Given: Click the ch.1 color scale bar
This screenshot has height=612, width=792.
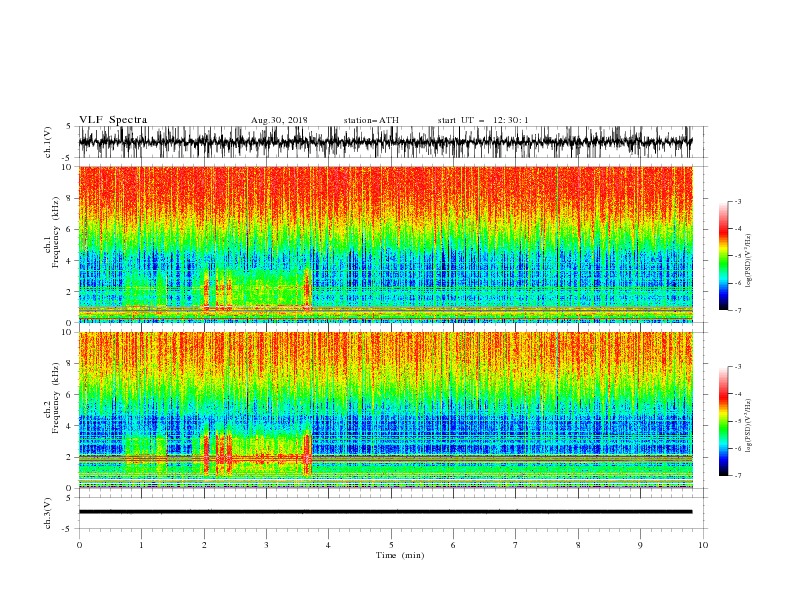Looking at the screenshot, I should pyautogui.click(x=724, y=256).
